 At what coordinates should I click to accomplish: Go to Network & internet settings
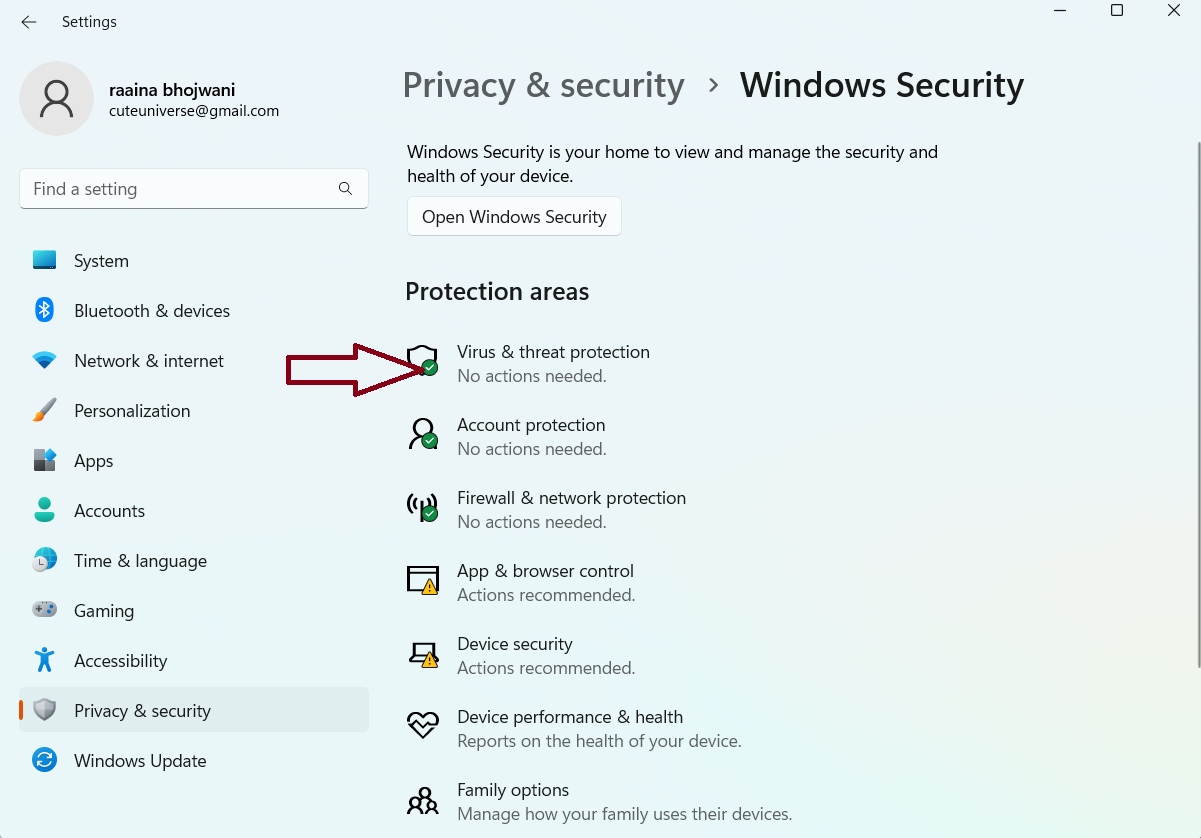149,361
